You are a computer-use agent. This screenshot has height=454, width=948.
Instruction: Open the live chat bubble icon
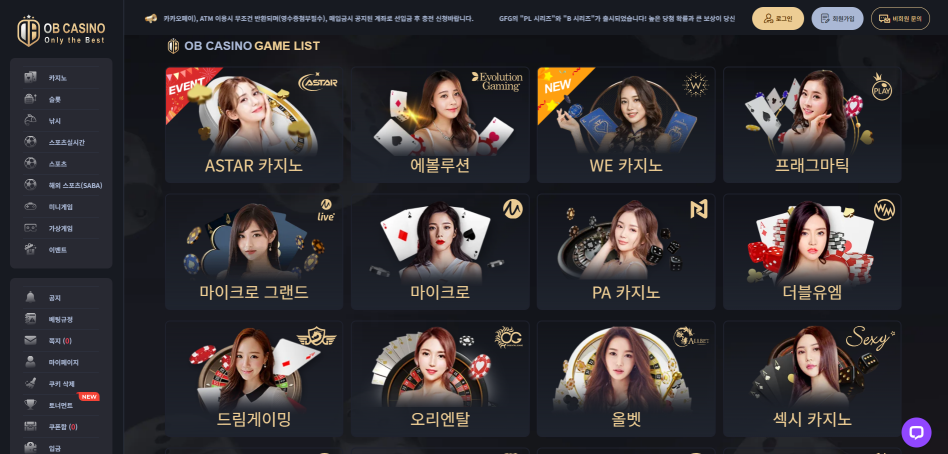[x=916, y=432]
